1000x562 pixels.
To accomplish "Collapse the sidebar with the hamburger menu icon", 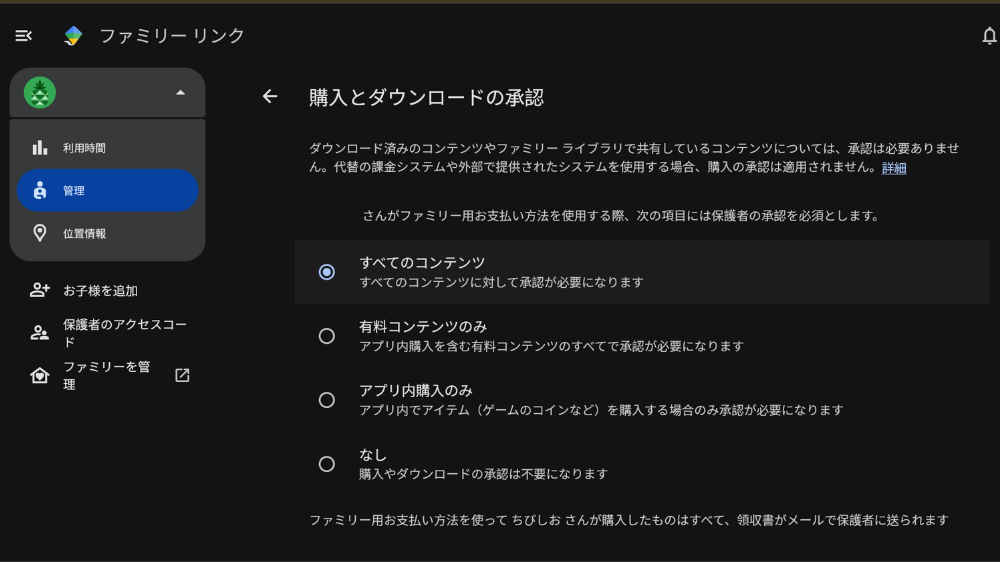I will click(24, 36).
